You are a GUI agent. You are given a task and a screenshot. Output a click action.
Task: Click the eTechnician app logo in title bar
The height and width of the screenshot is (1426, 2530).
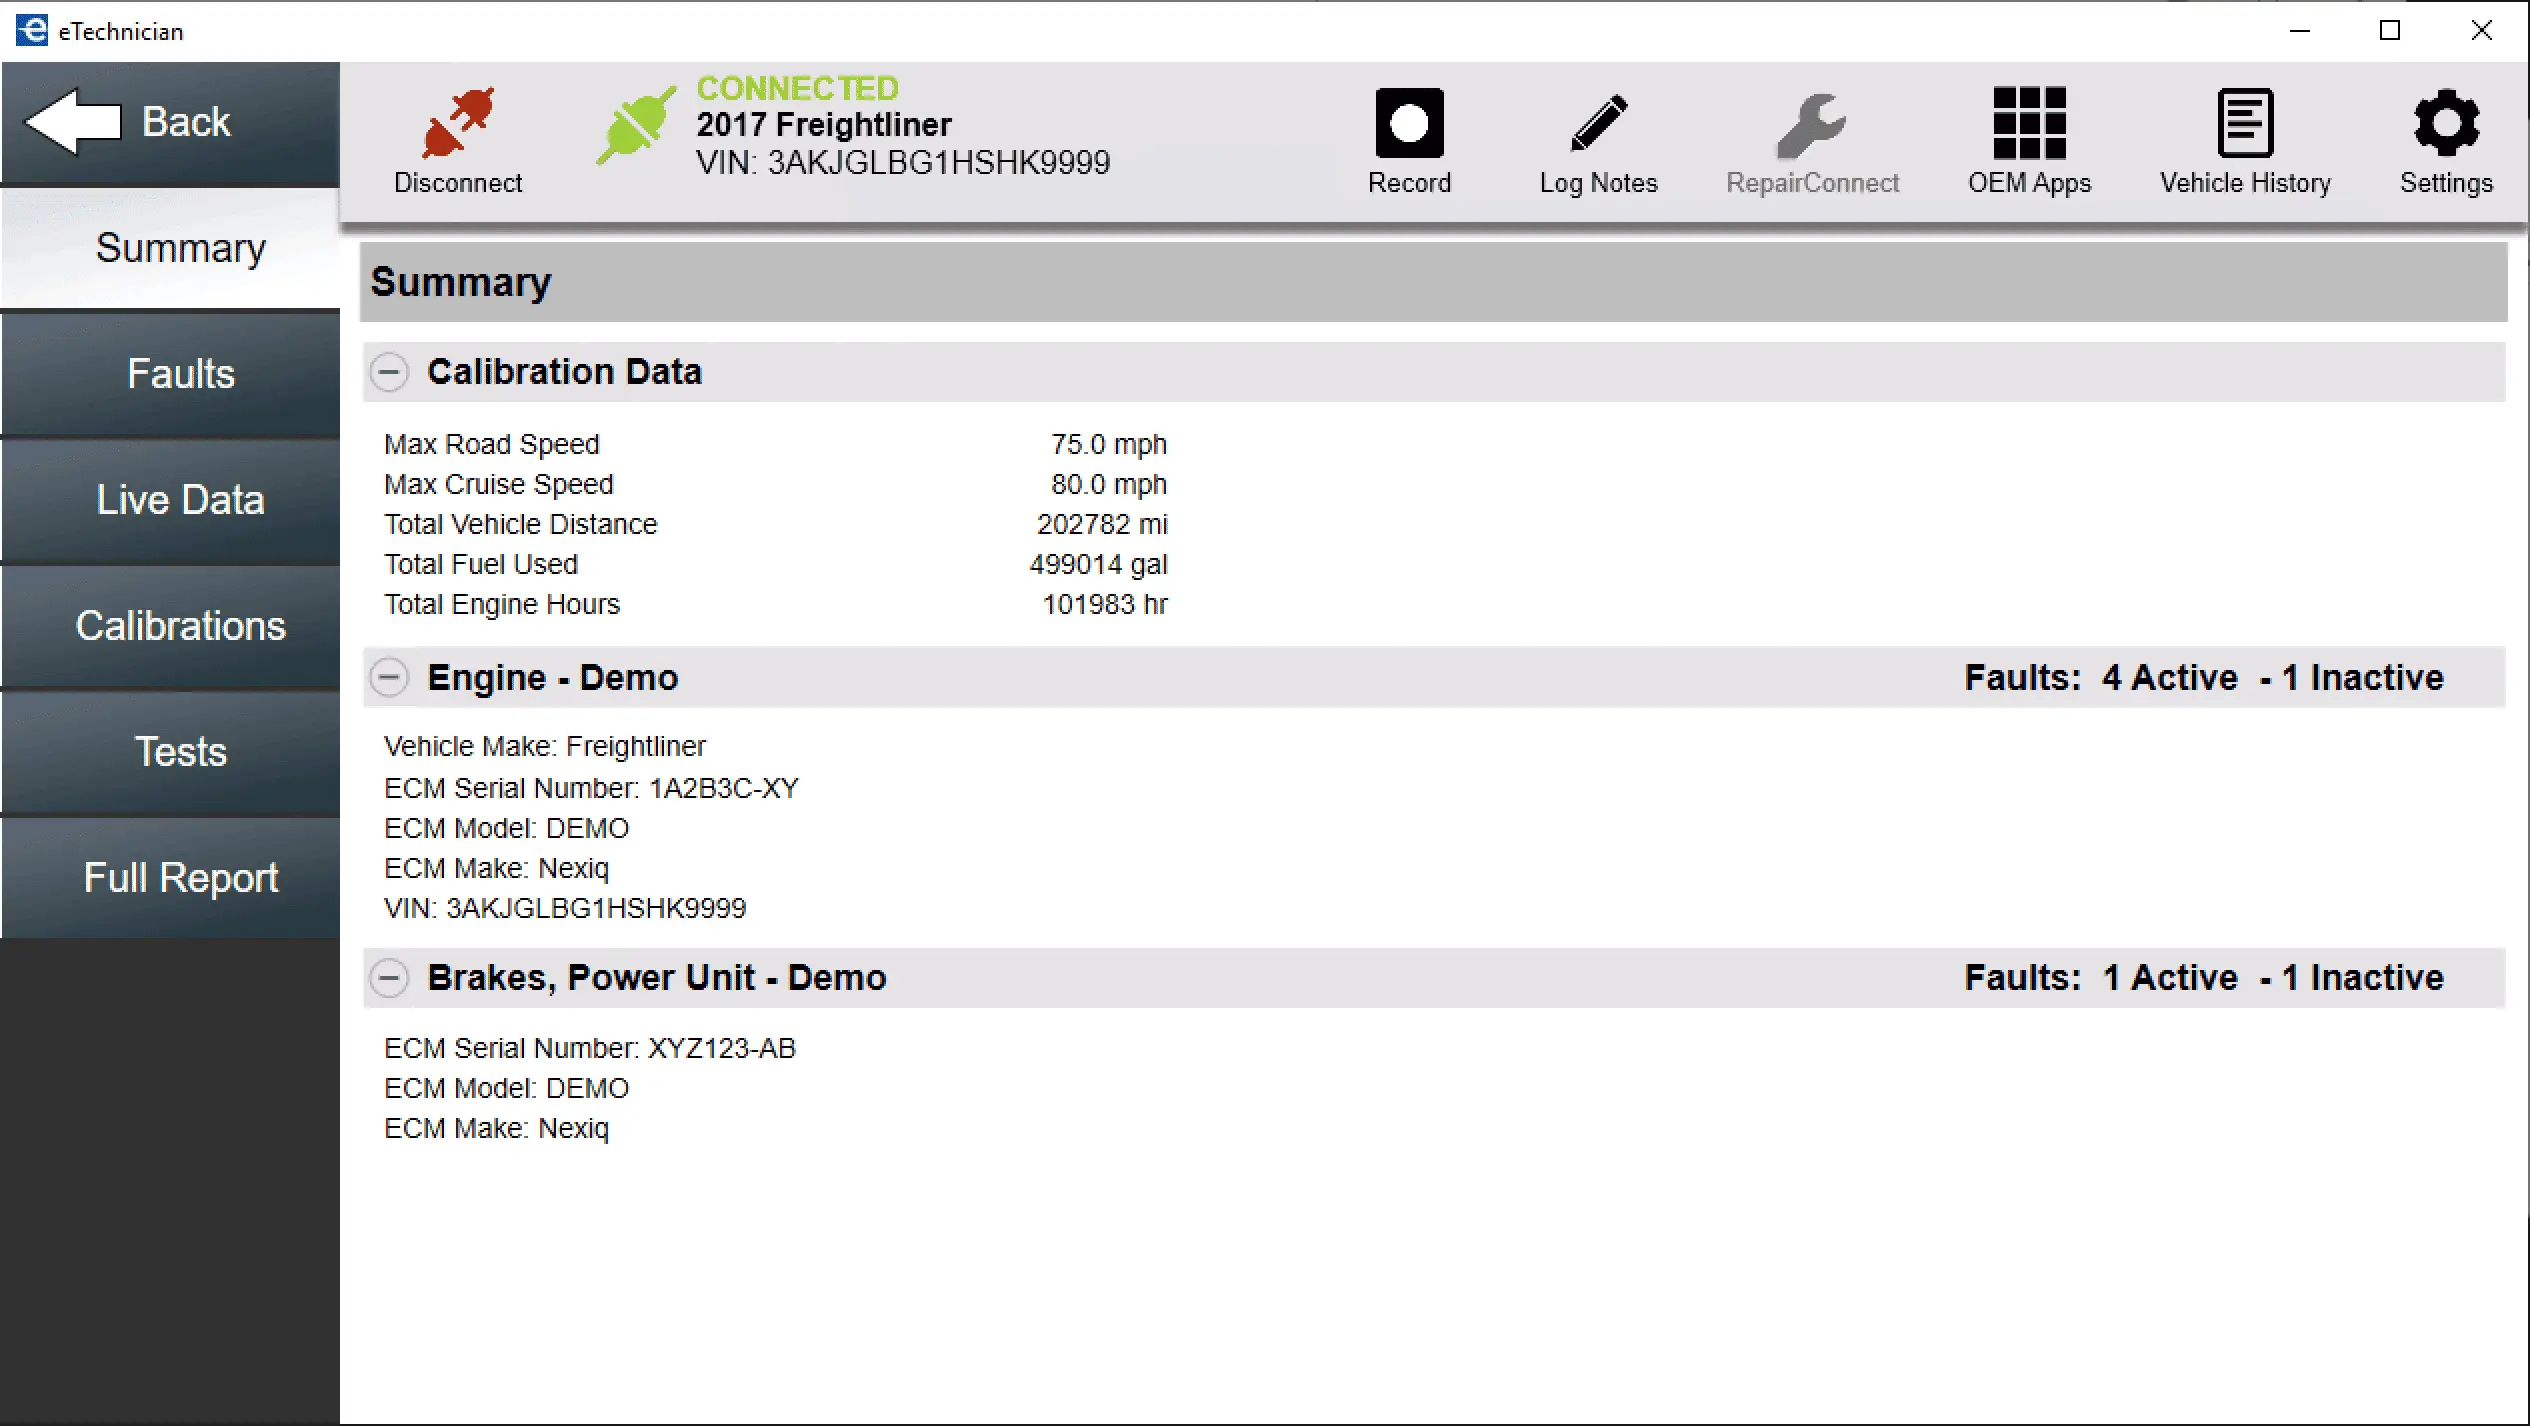pos(32,30)
